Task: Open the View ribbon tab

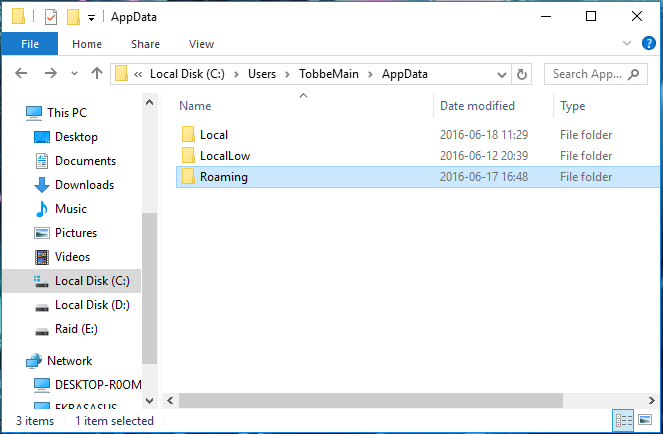Action: pyautogui.click(x=201, y=44)
